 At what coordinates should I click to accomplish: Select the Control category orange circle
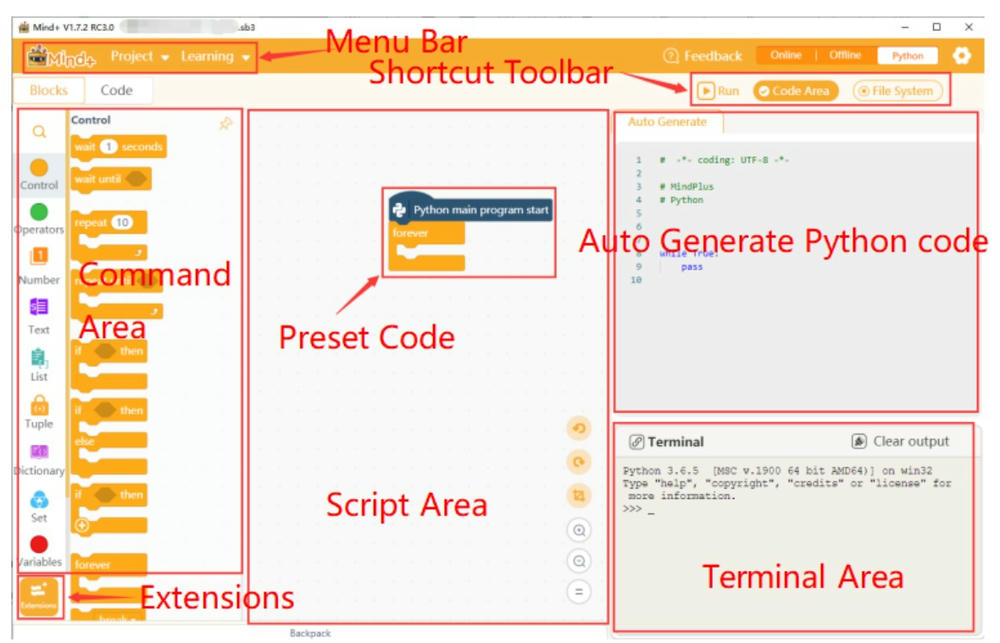tap(39, 168)
